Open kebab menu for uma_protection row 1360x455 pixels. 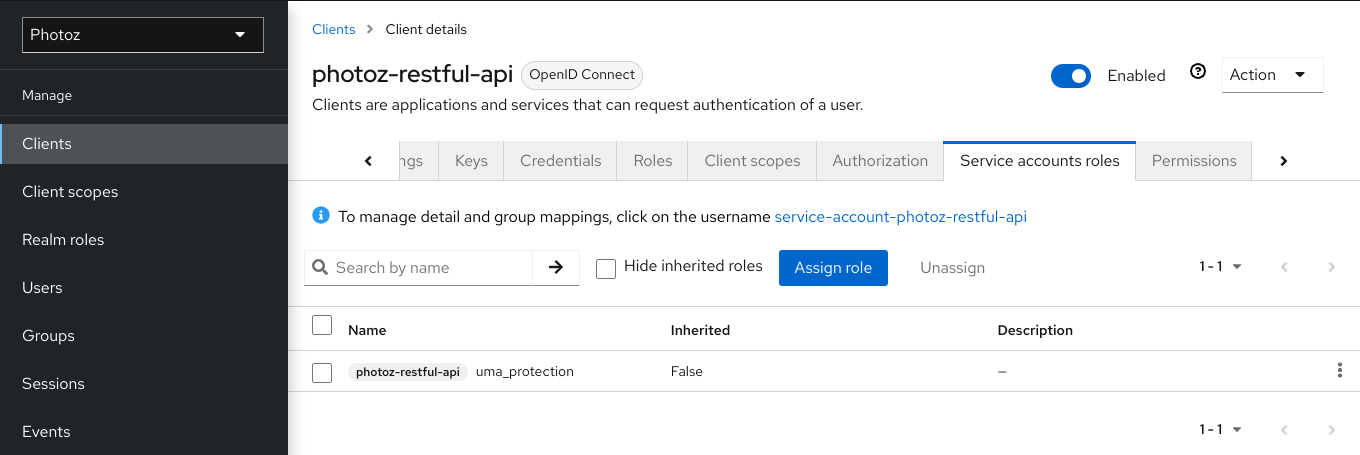pyautogui.click(x=1339, y=371)
